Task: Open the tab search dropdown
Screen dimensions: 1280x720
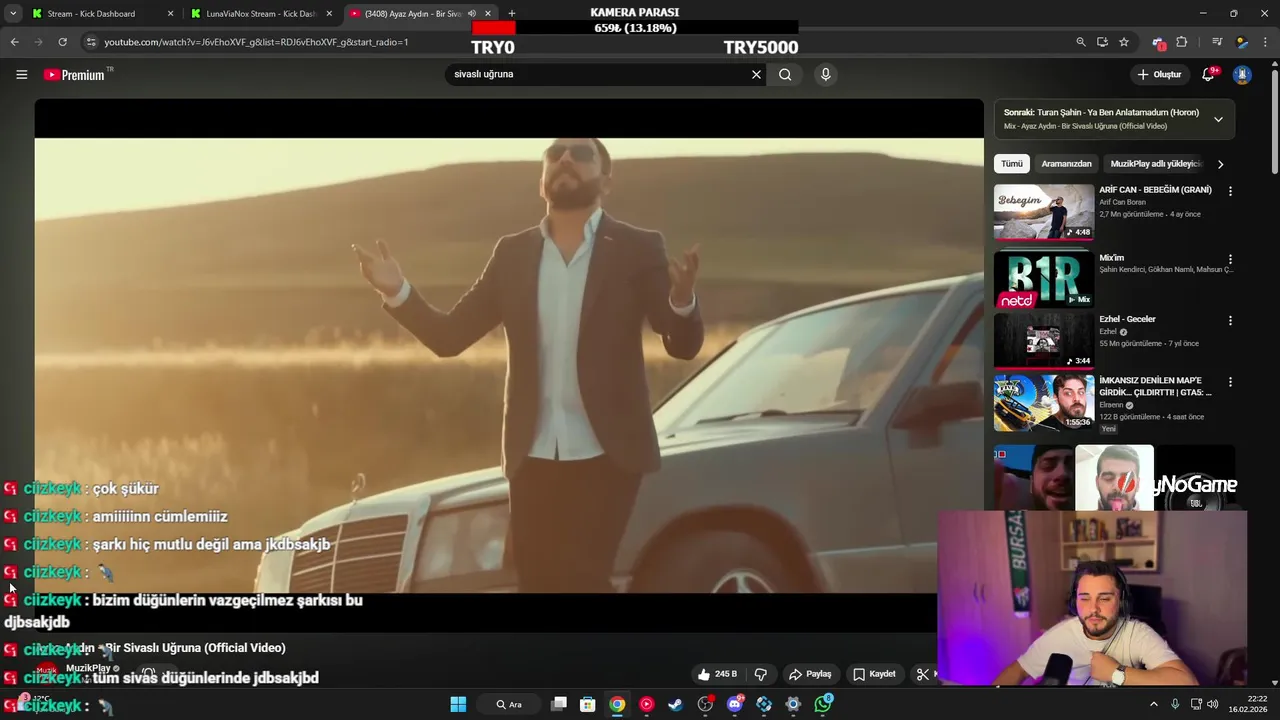Action: (13, 14)
